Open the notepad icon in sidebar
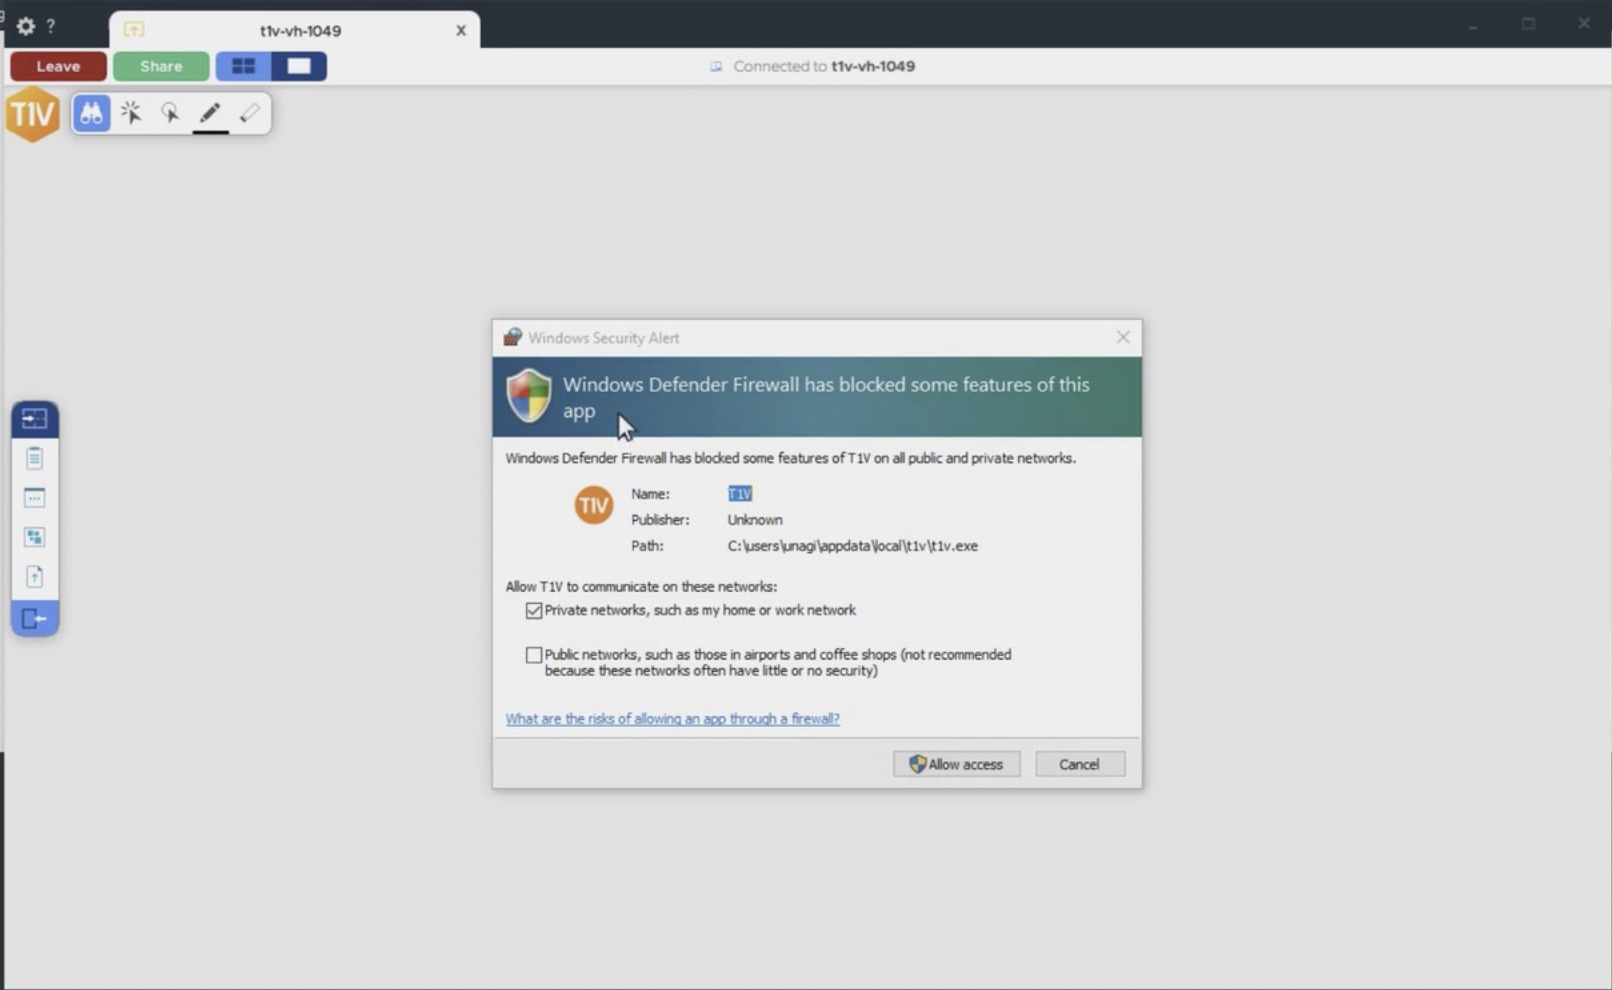The image size is (1612, 990). (x=35, y=458)
